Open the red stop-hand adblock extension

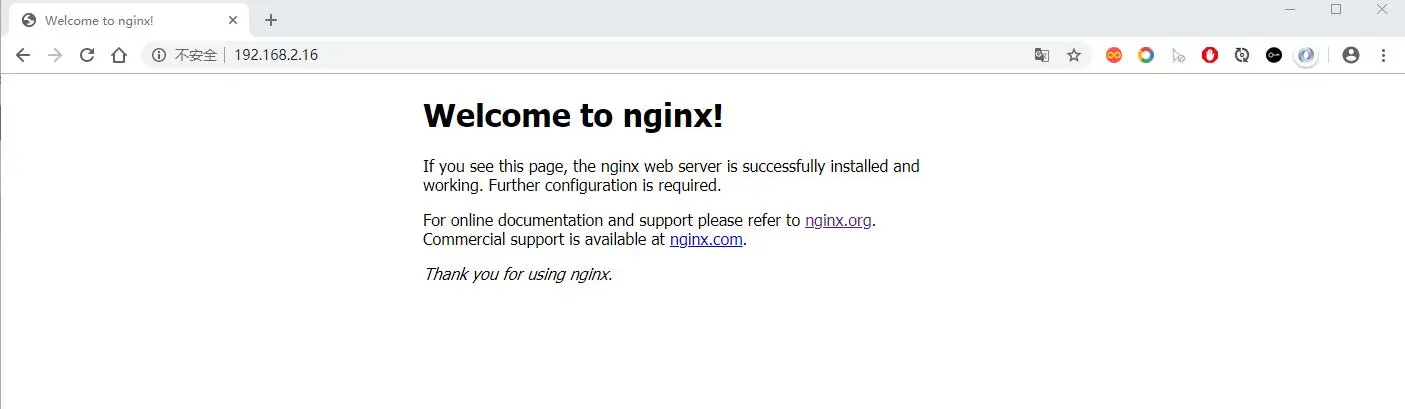(1210, 56)
